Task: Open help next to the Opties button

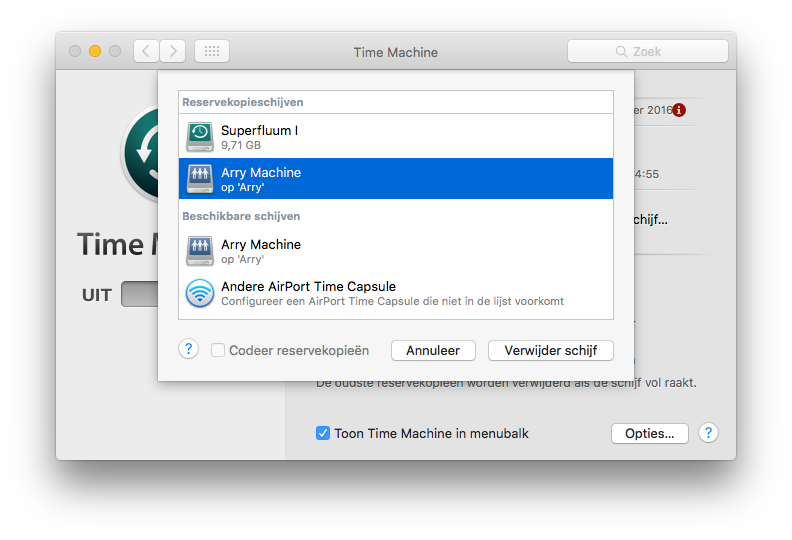Action: click(708, 433)
